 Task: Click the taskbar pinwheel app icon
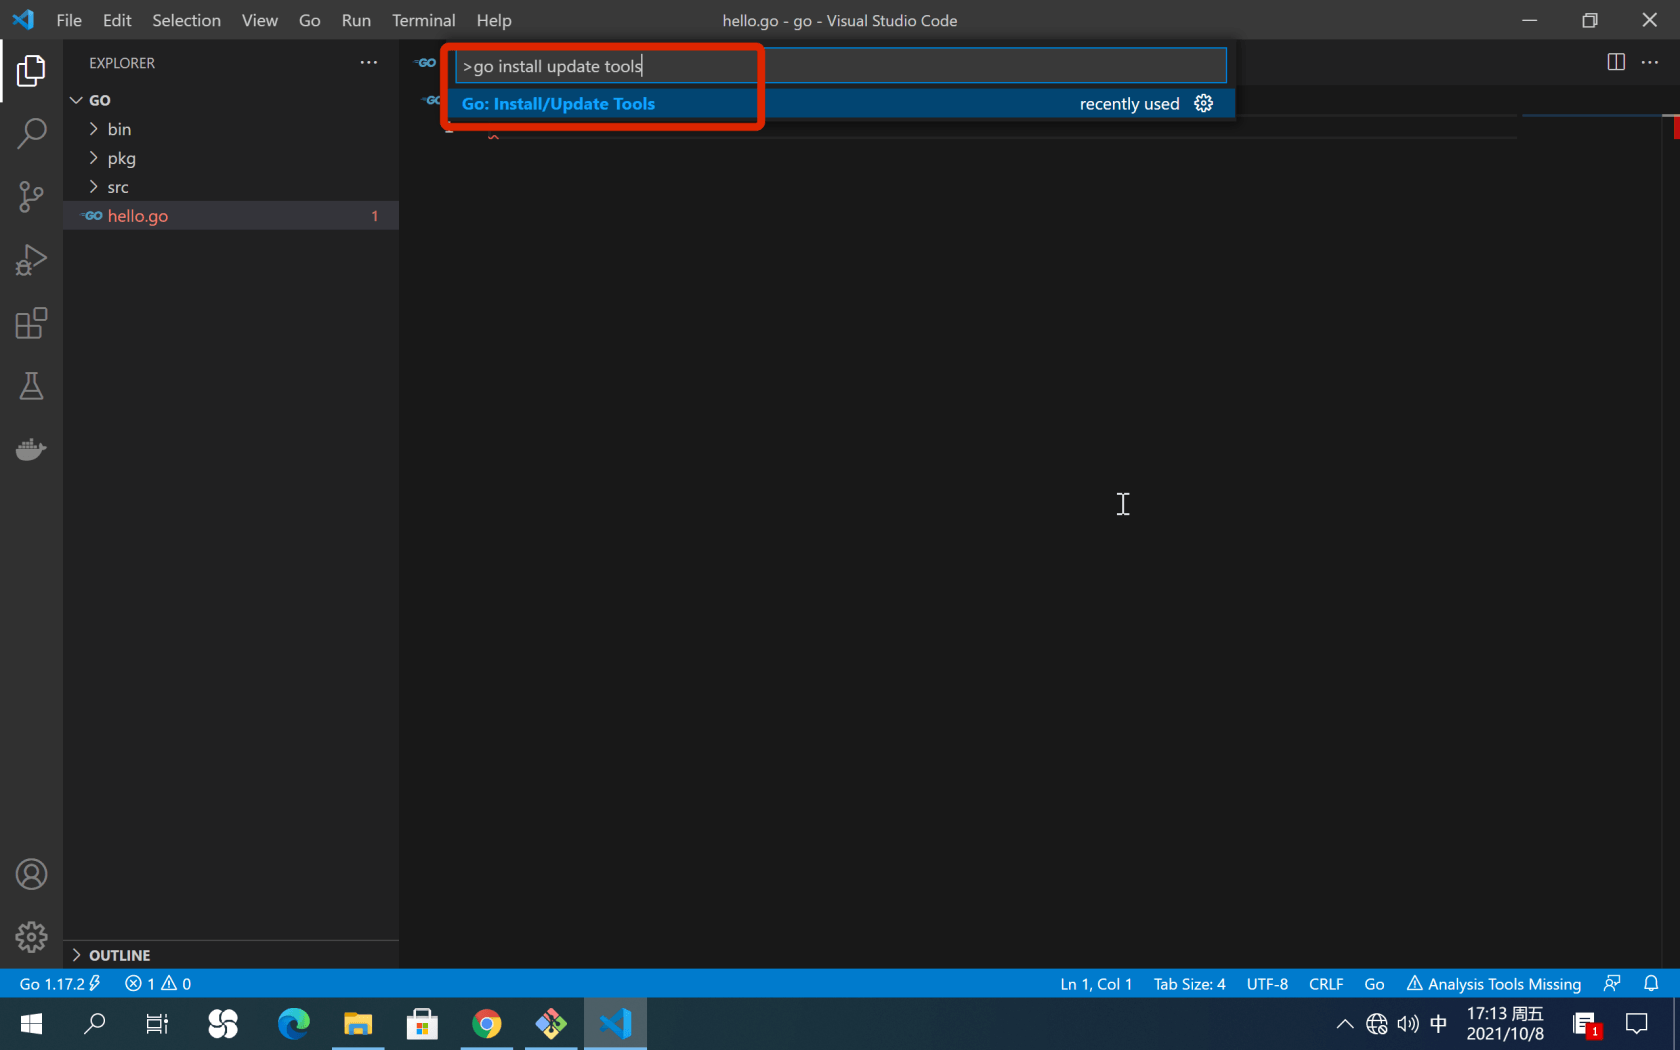click(223, 1024)
